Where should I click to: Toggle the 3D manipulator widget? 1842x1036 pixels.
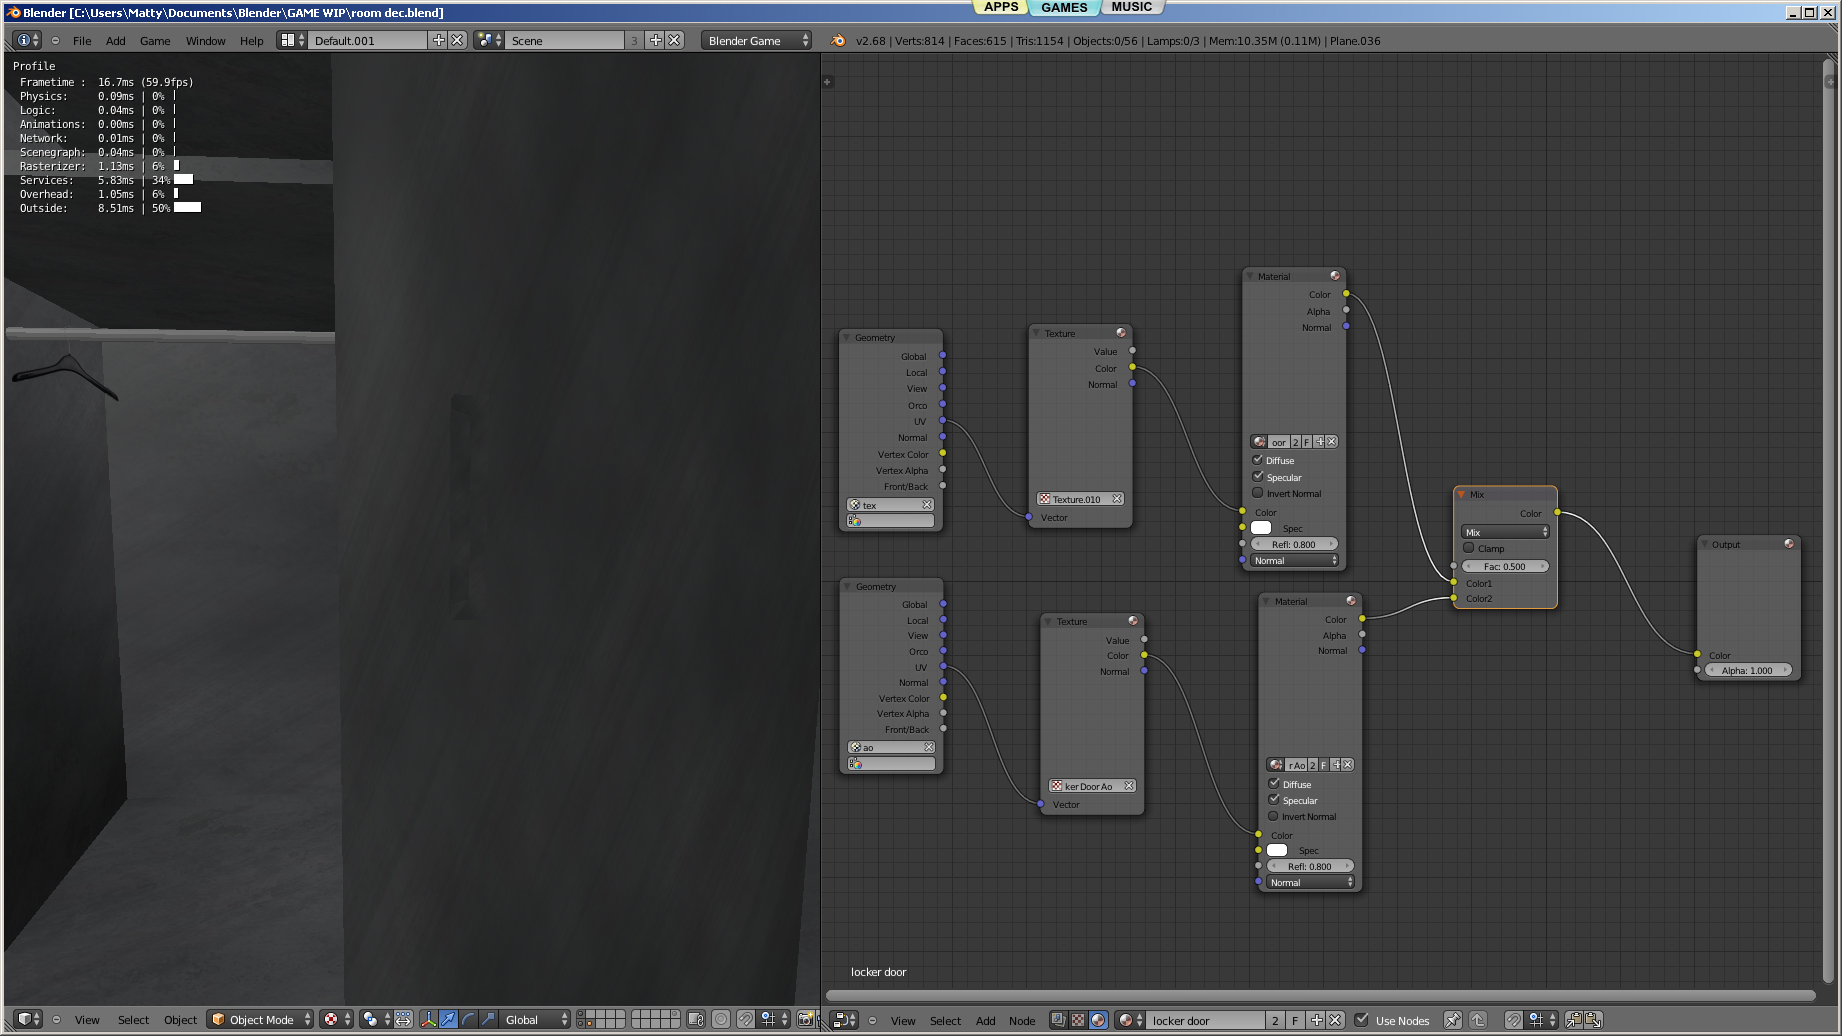click(429, 1020)
